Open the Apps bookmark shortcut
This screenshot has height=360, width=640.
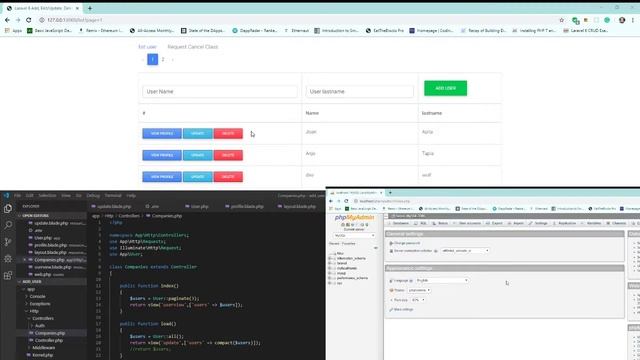click(13, 31)
